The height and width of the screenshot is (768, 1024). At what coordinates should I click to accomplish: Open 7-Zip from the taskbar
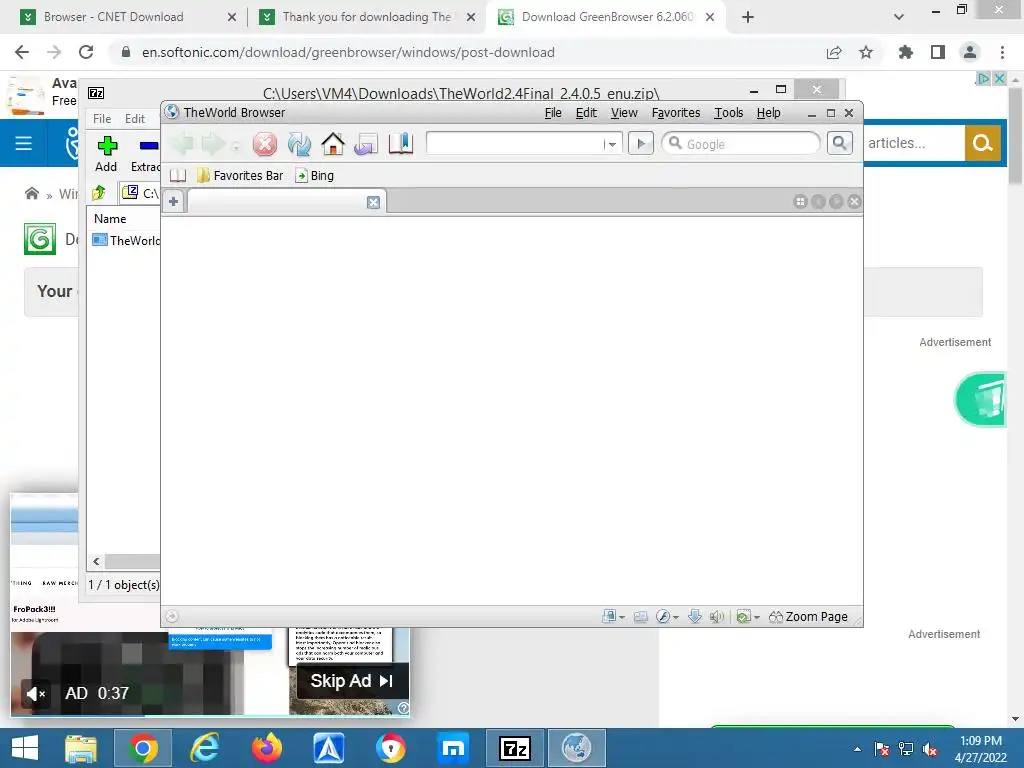(x=515, y=748)
